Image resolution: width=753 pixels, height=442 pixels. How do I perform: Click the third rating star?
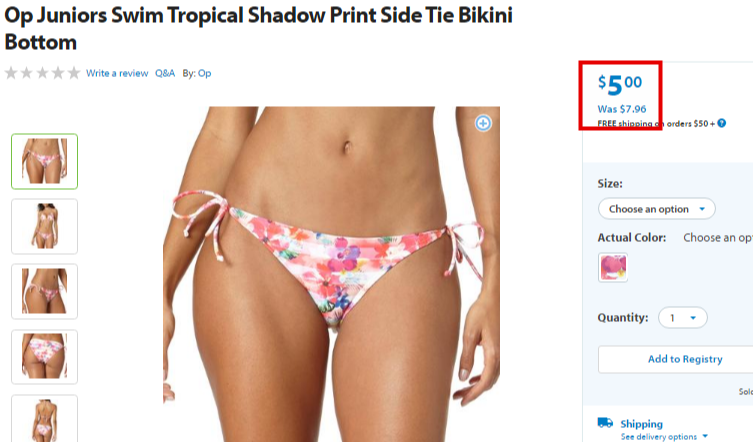point(42,73)
